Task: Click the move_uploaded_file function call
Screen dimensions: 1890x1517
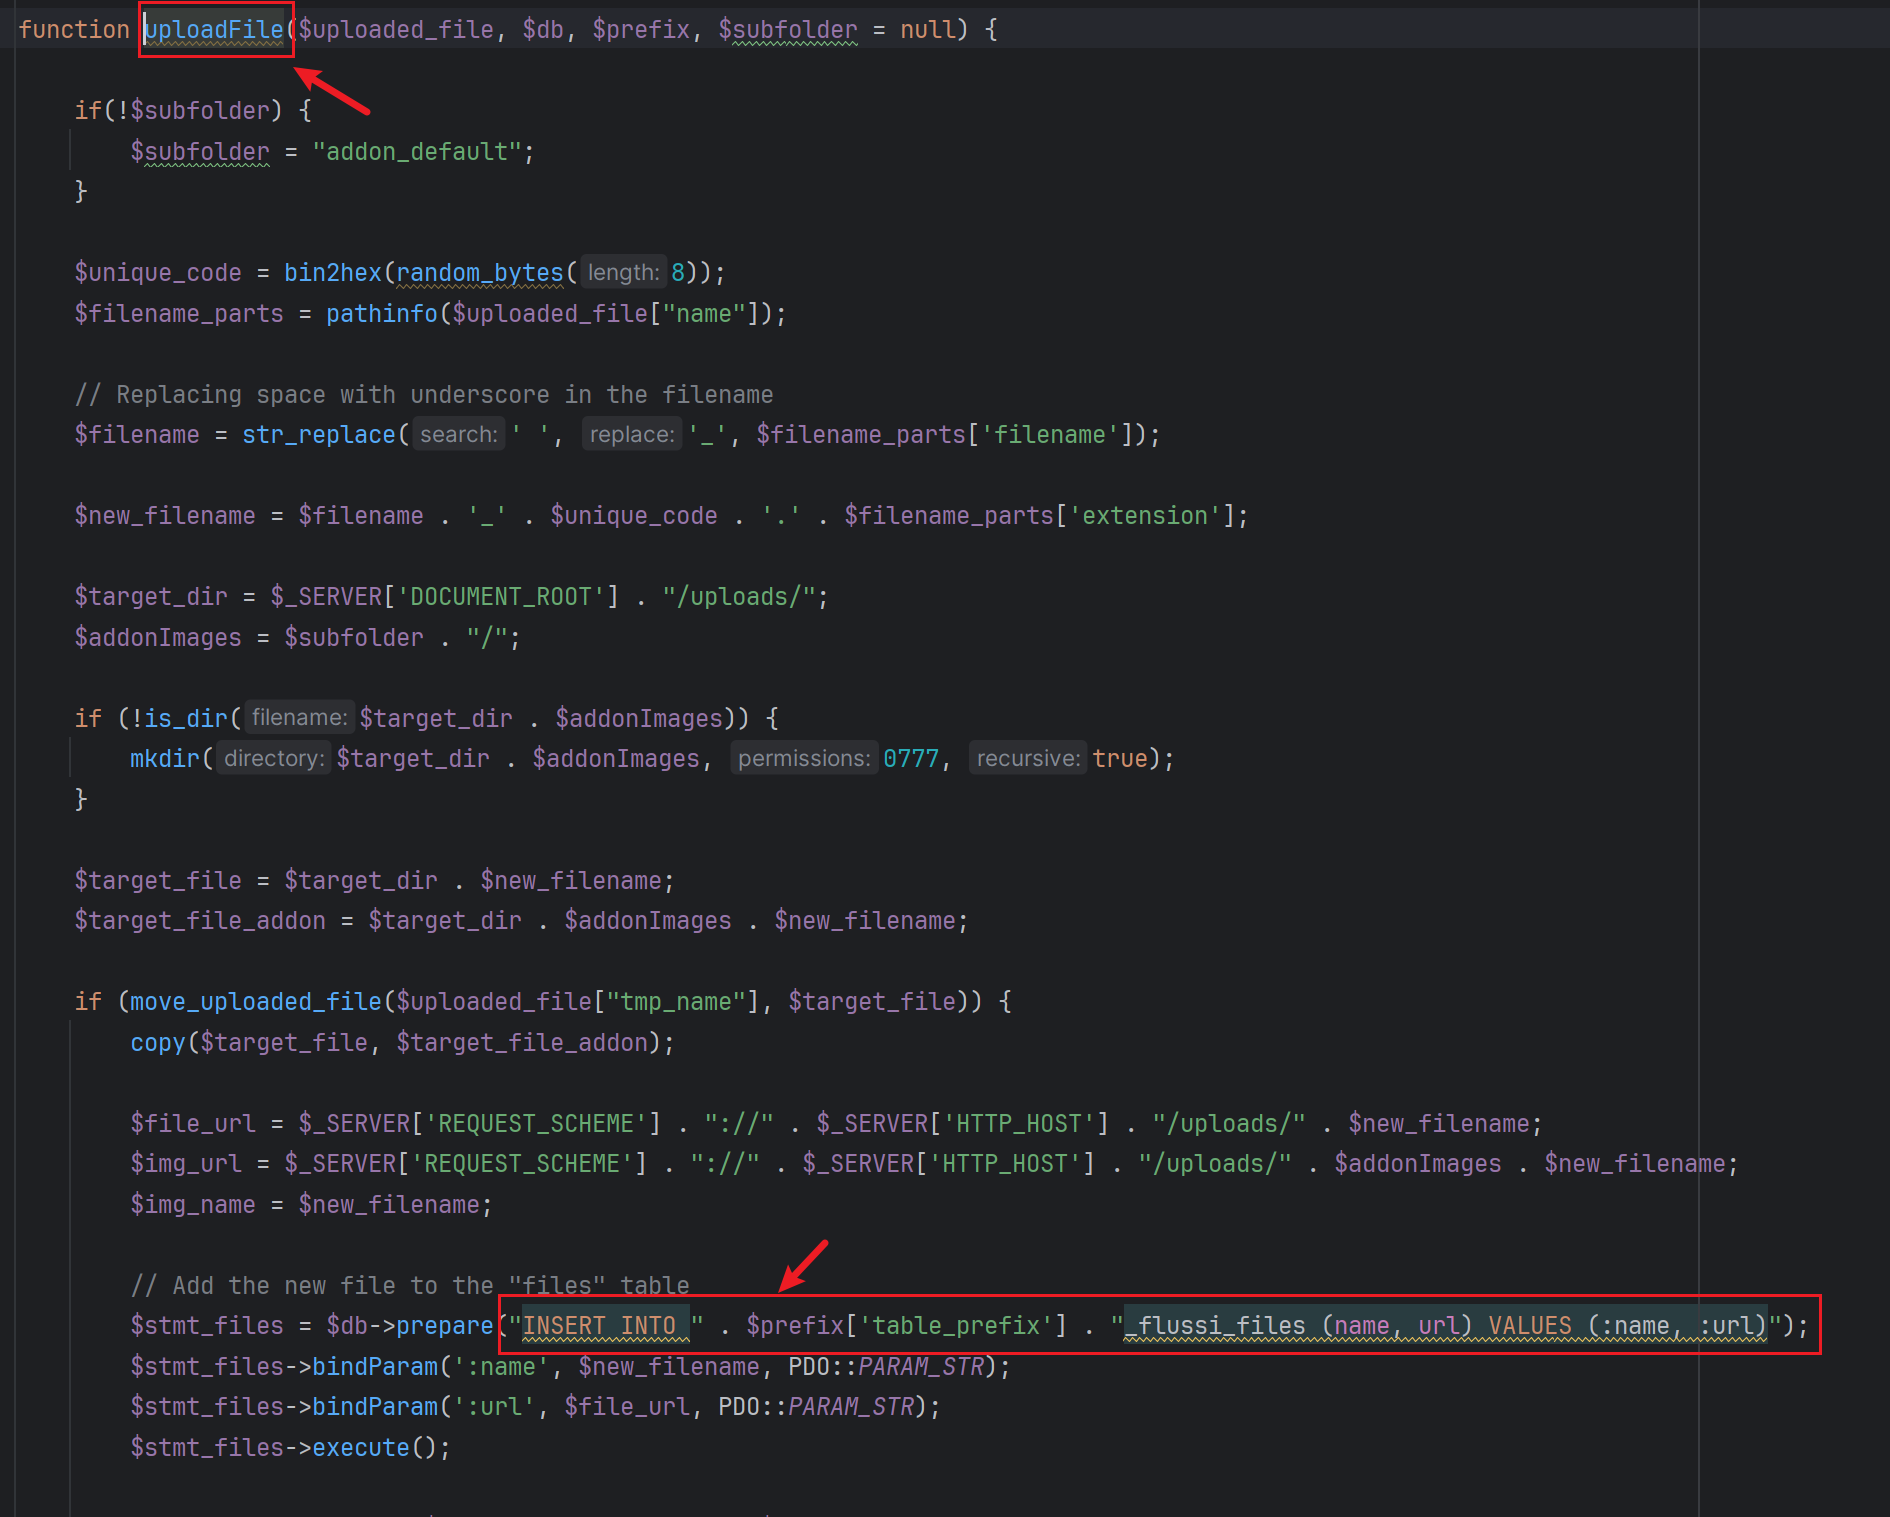Action: point(256,1002)
